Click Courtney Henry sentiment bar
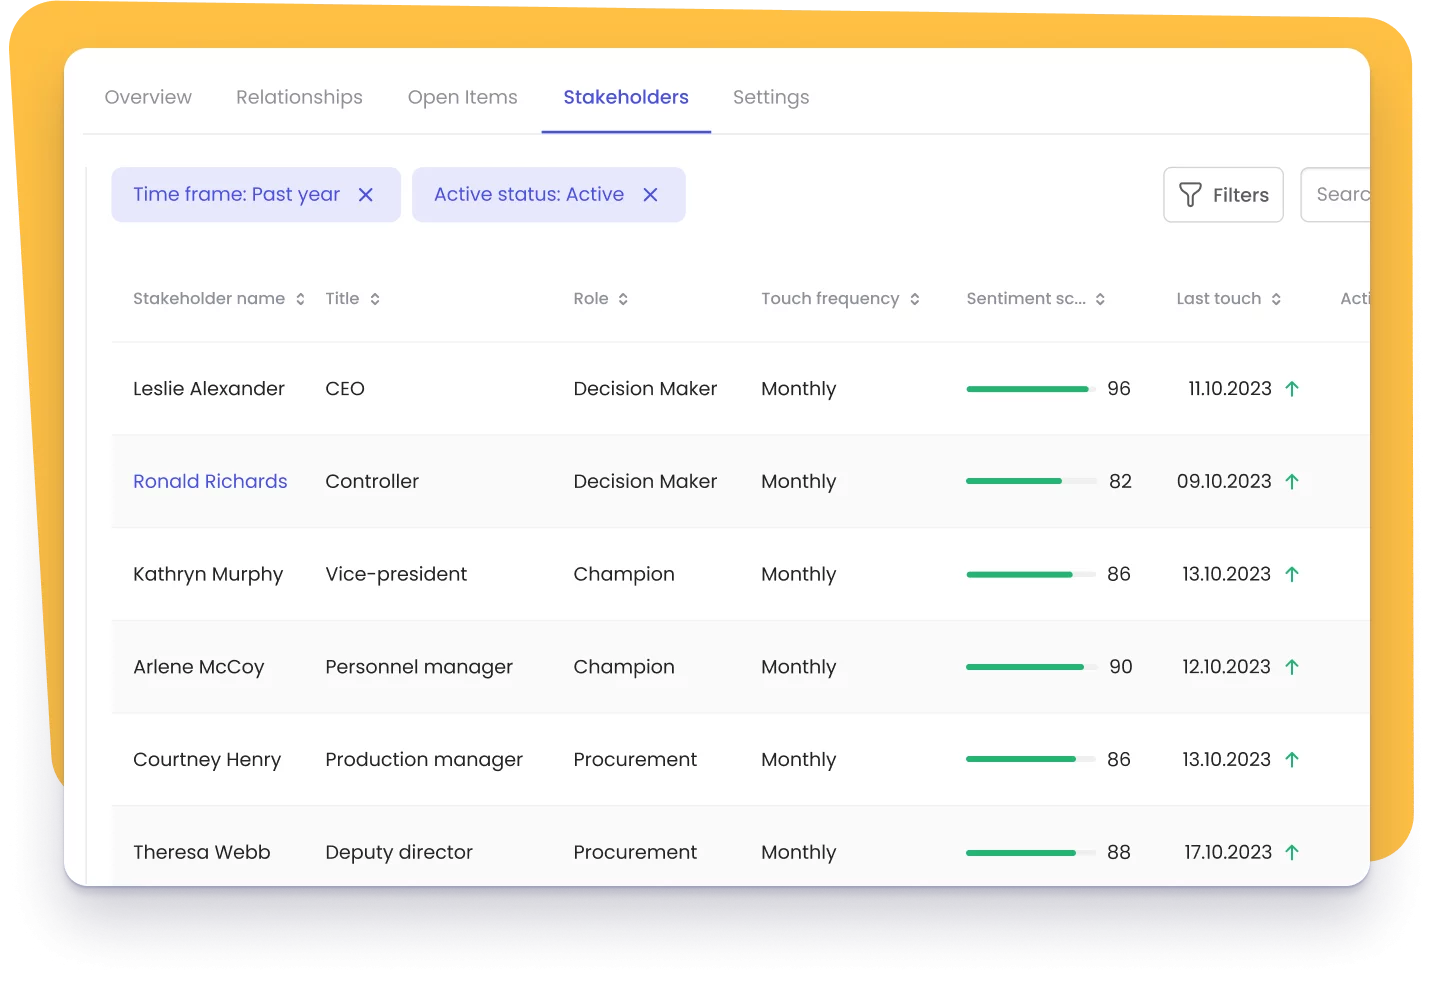This screenshot has width=1434, height=982. click(1031, 759)
